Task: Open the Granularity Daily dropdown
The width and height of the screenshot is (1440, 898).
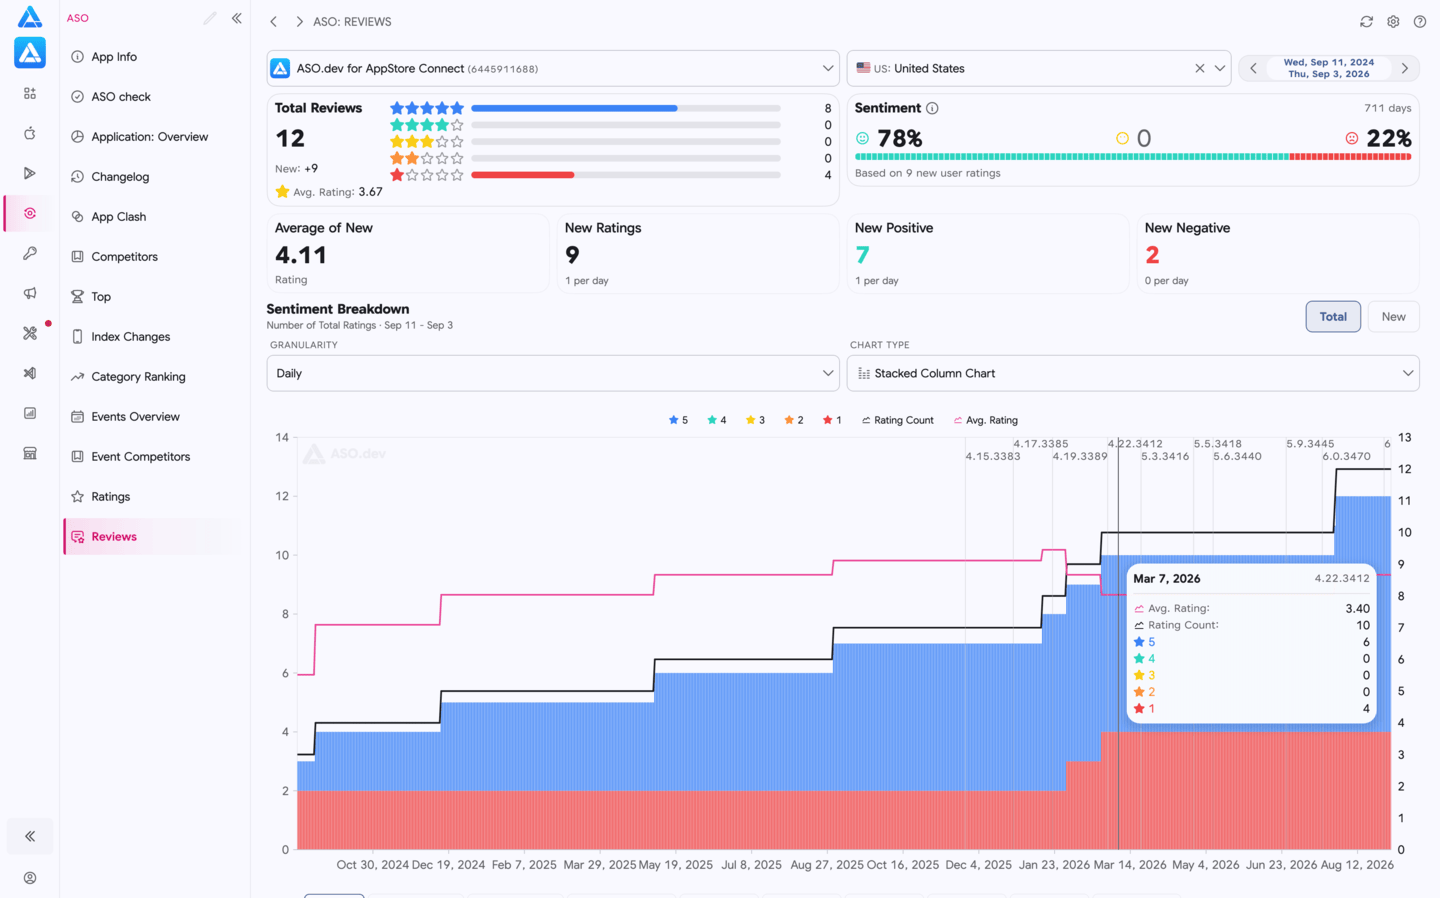Action: pyautogui.click(x=552, y=373)
